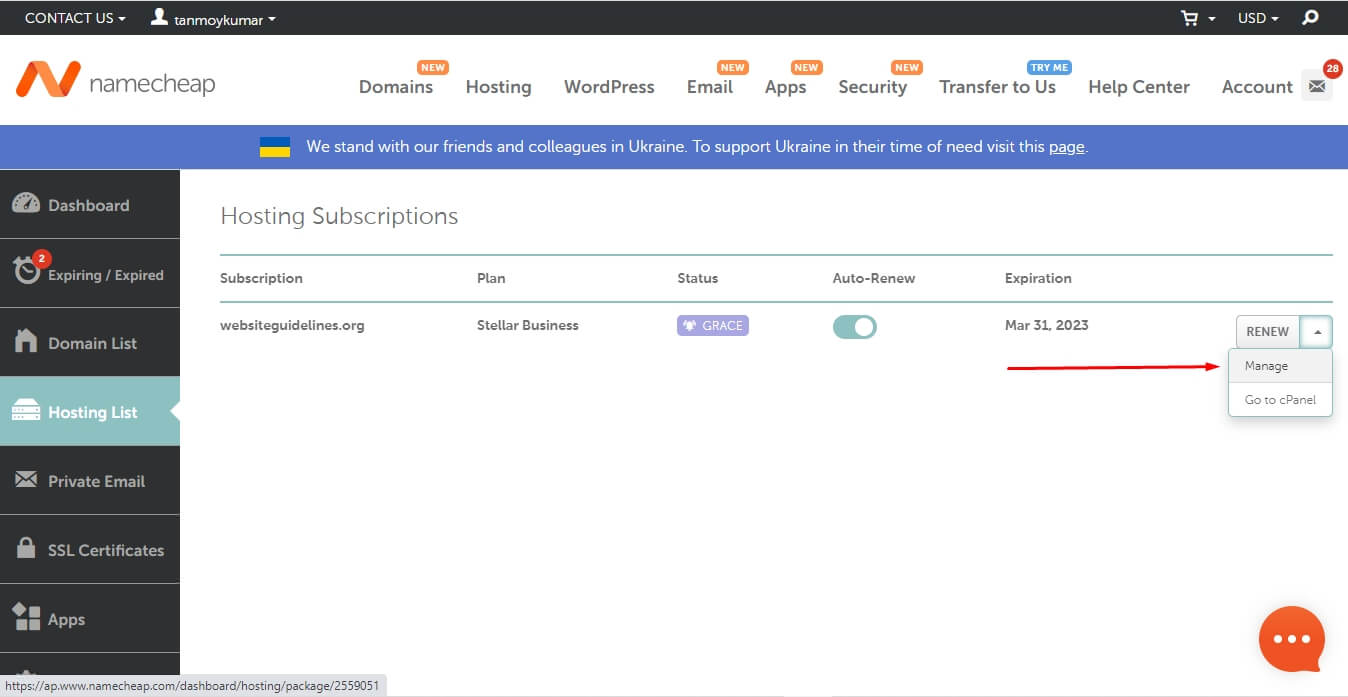
Task: Collapse the dropdown arrow beside RENEW
Action: [x=1317, y=332]
